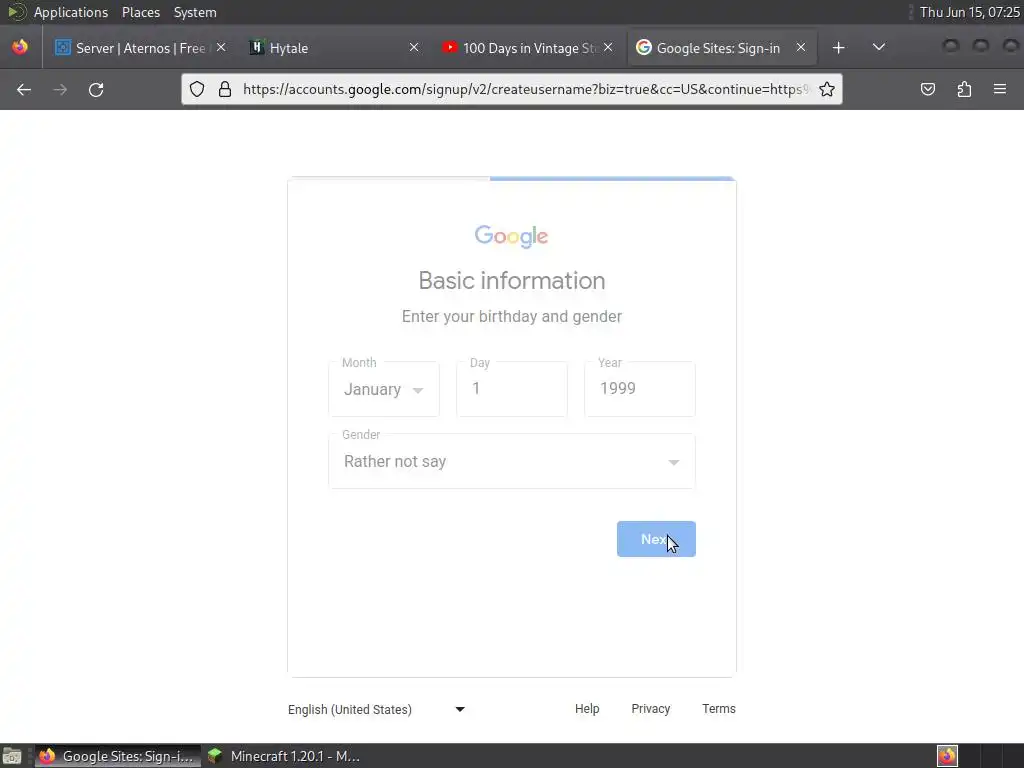This screenshot has width=1024, height=768.
Task: Open the Gender dropdown
Action: (x=512, y=461)
